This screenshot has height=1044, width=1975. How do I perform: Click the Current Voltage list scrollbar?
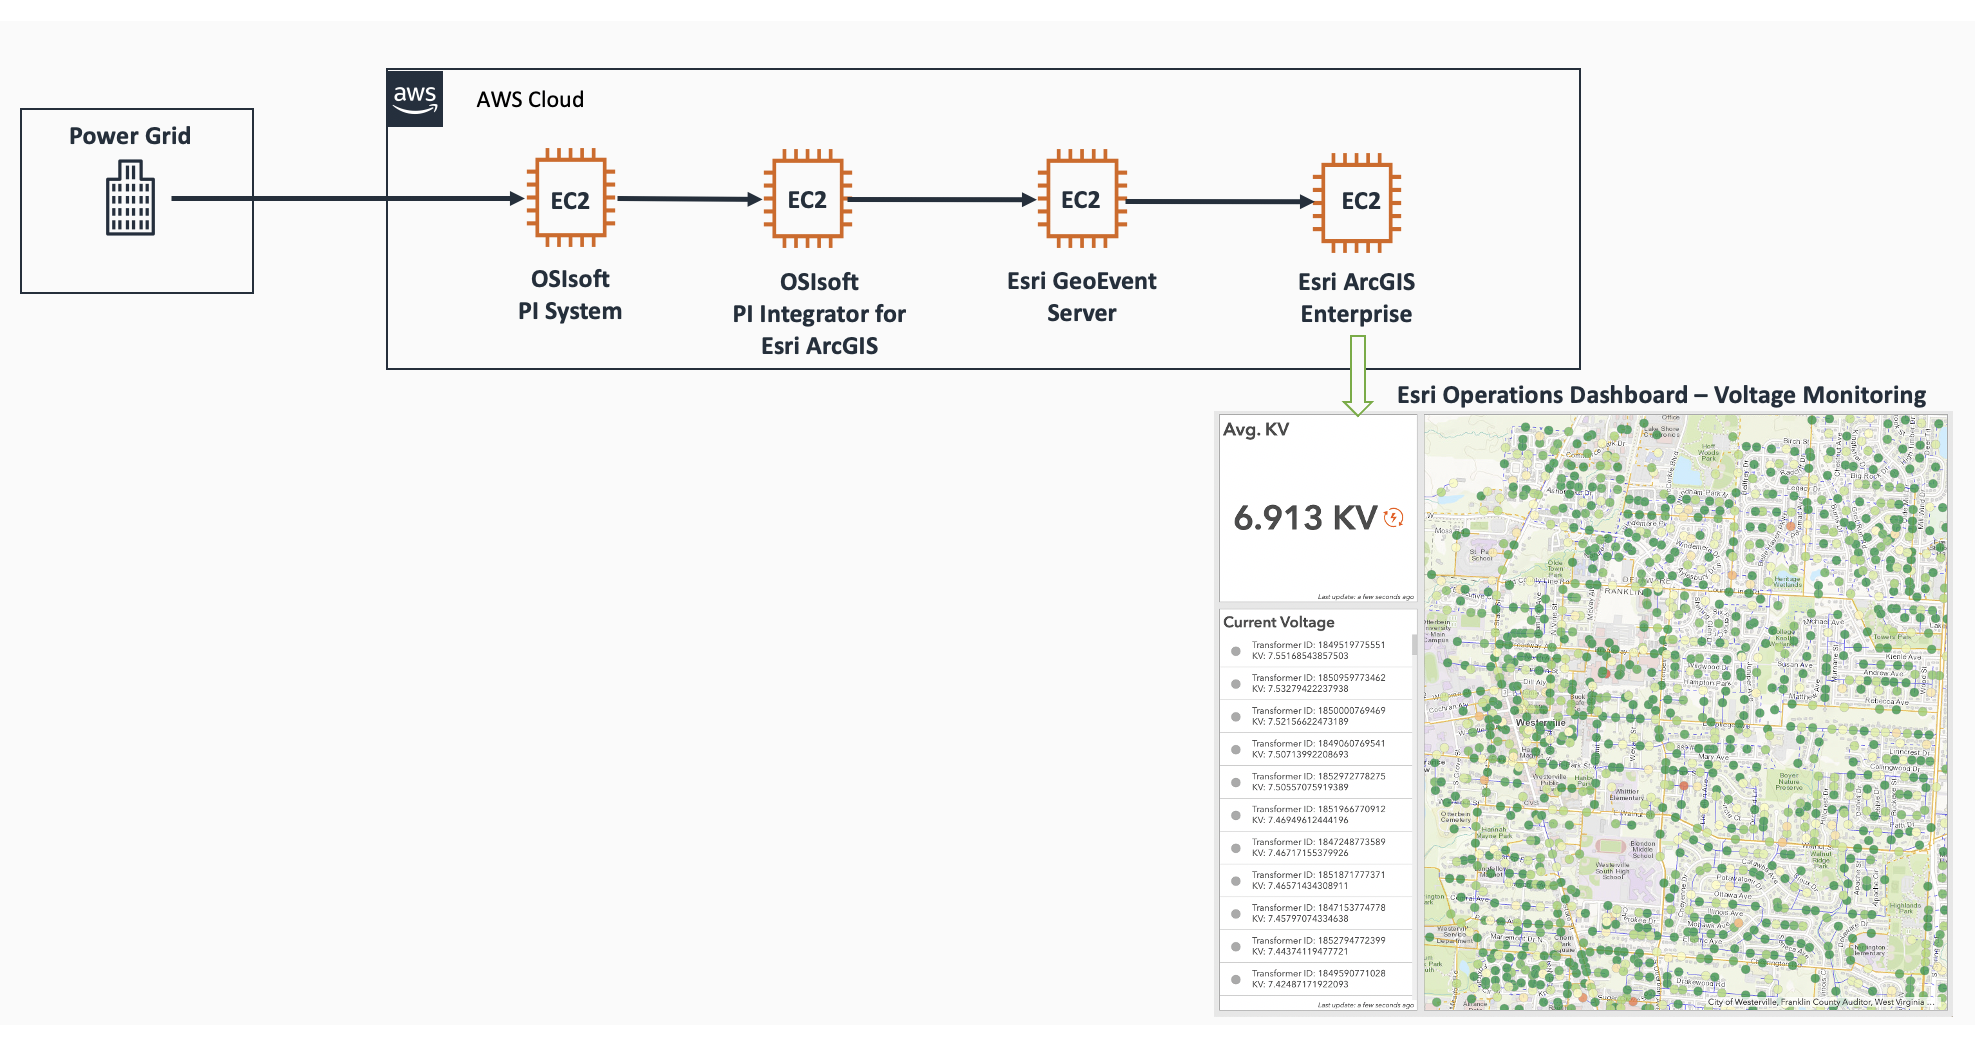pyautogui.click(x=1415, y=645)
